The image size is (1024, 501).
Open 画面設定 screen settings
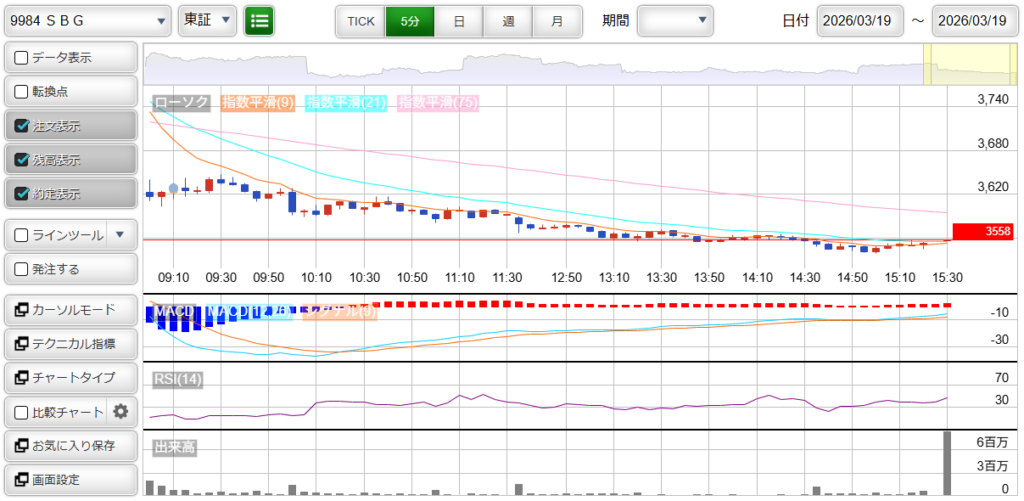70,479
